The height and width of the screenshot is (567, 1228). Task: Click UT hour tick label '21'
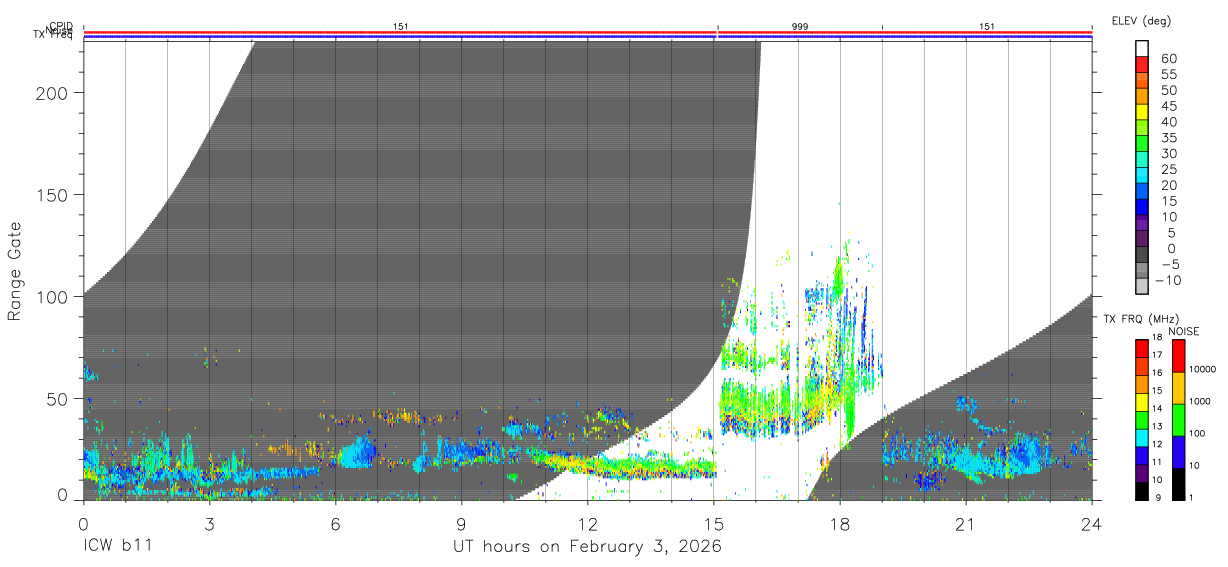(966, 523)
